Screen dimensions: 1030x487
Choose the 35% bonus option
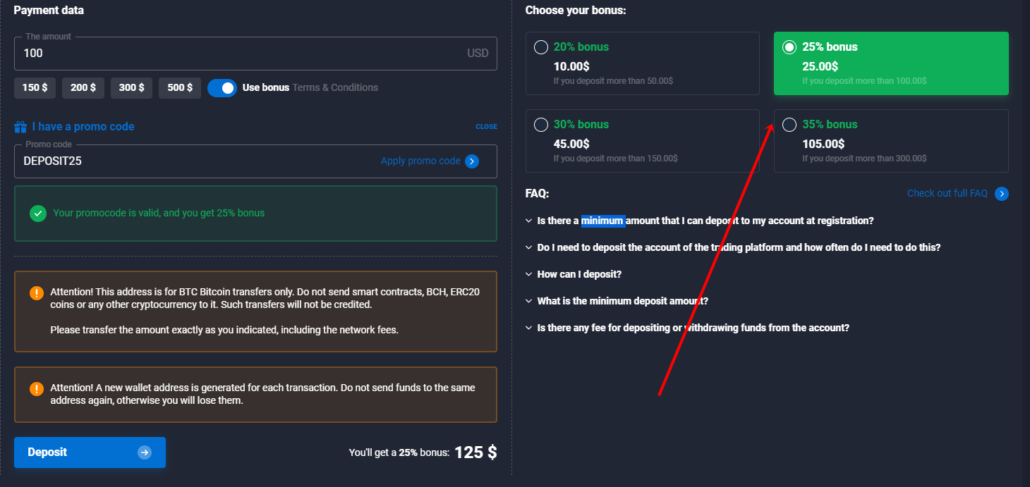click(x=790, y=125)
